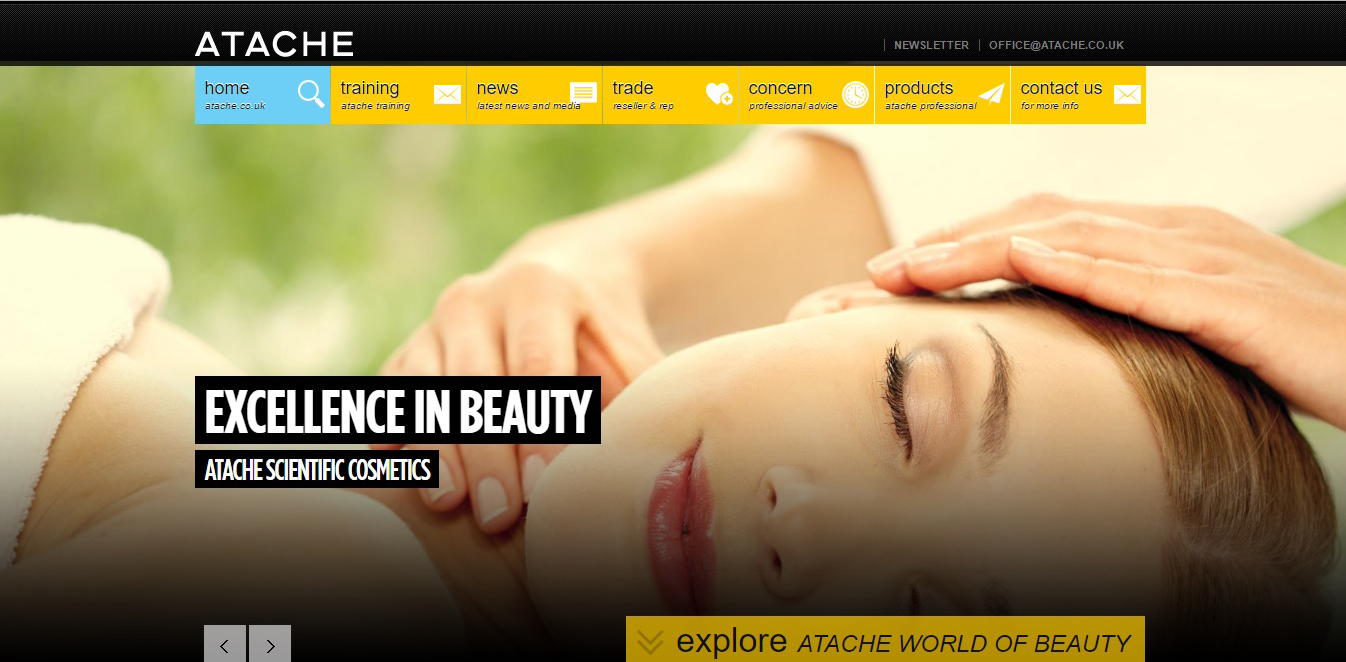Click the envelope icon beside contact us

point(1127,94)
